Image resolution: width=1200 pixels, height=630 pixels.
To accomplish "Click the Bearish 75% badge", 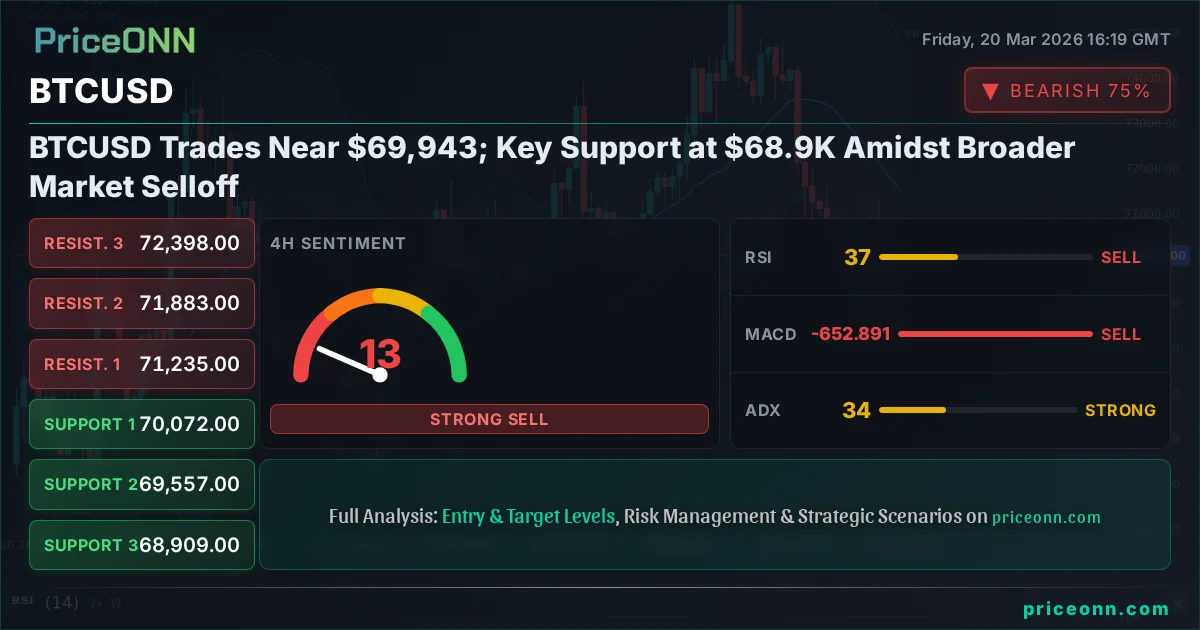I will point(1067,91).
